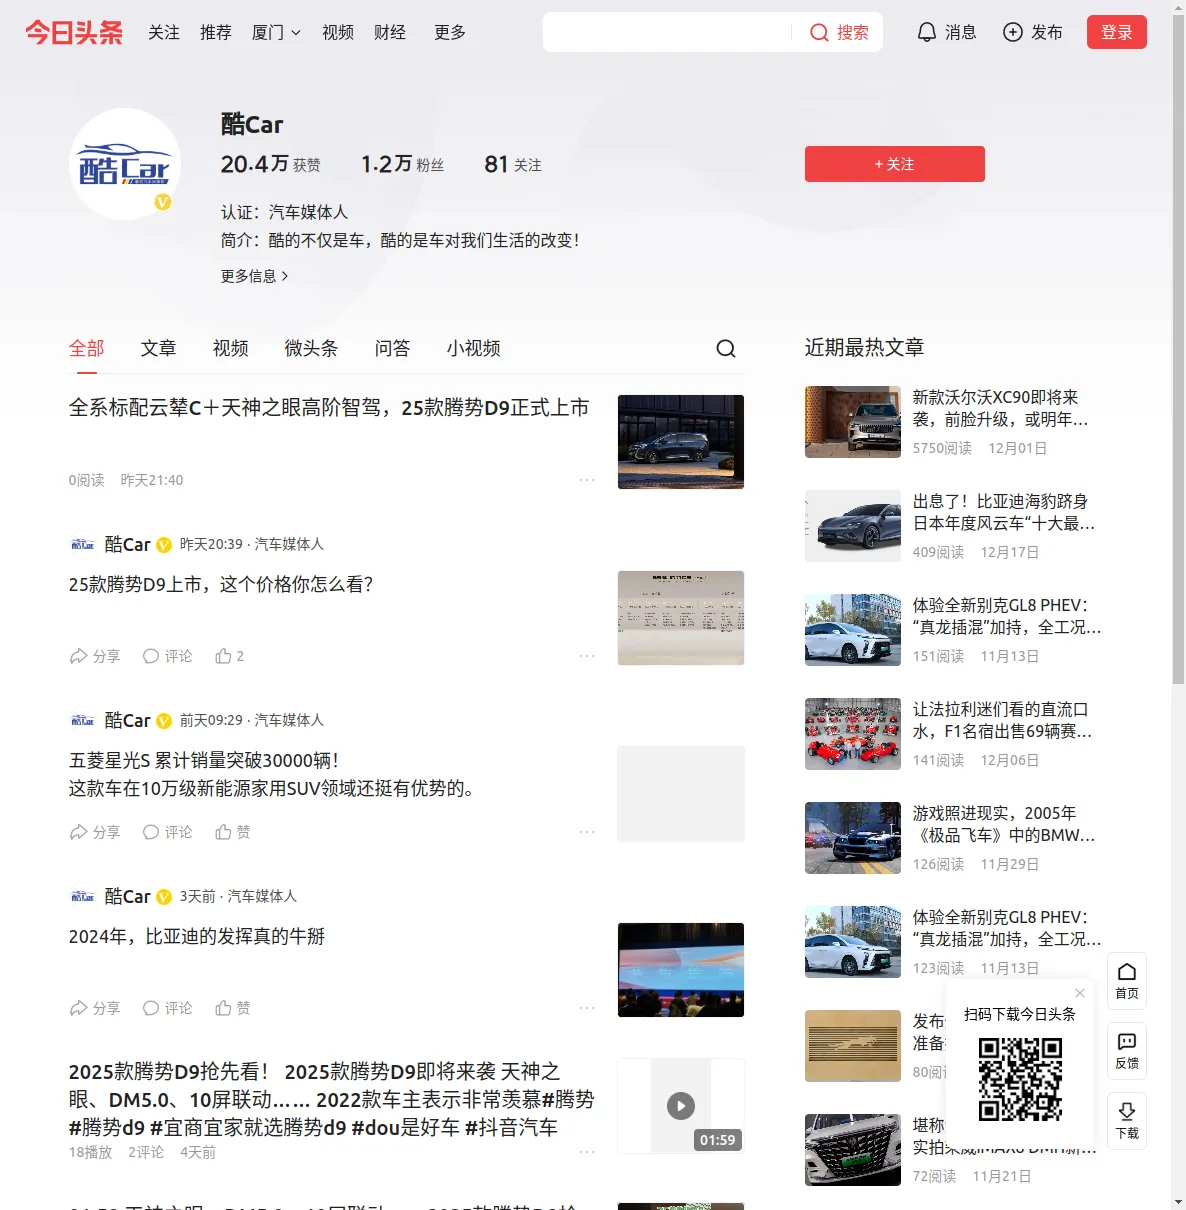Click the header search input field
1186x1210 pixels.
[667, 32]
